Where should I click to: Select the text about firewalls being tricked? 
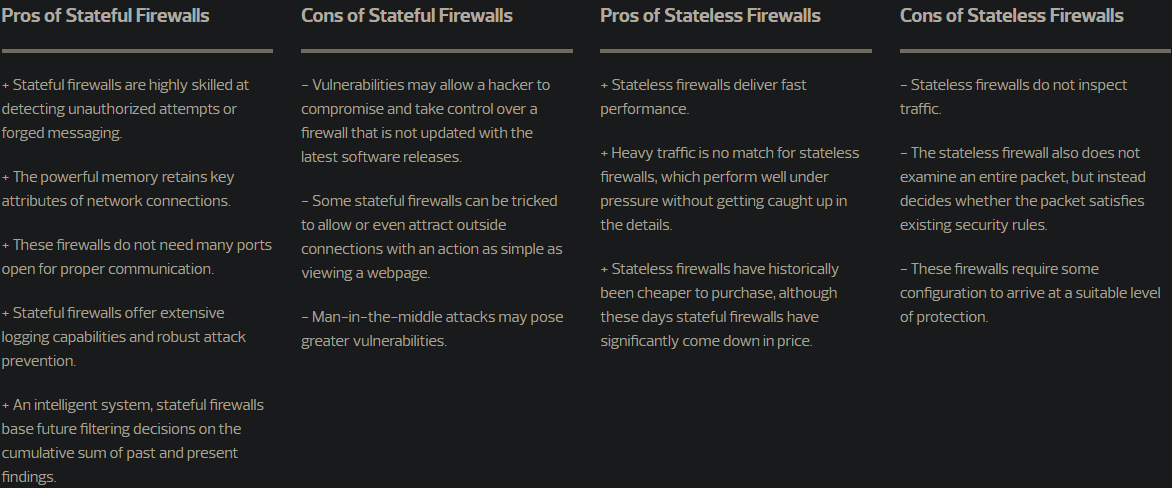[x=431, y=236]
